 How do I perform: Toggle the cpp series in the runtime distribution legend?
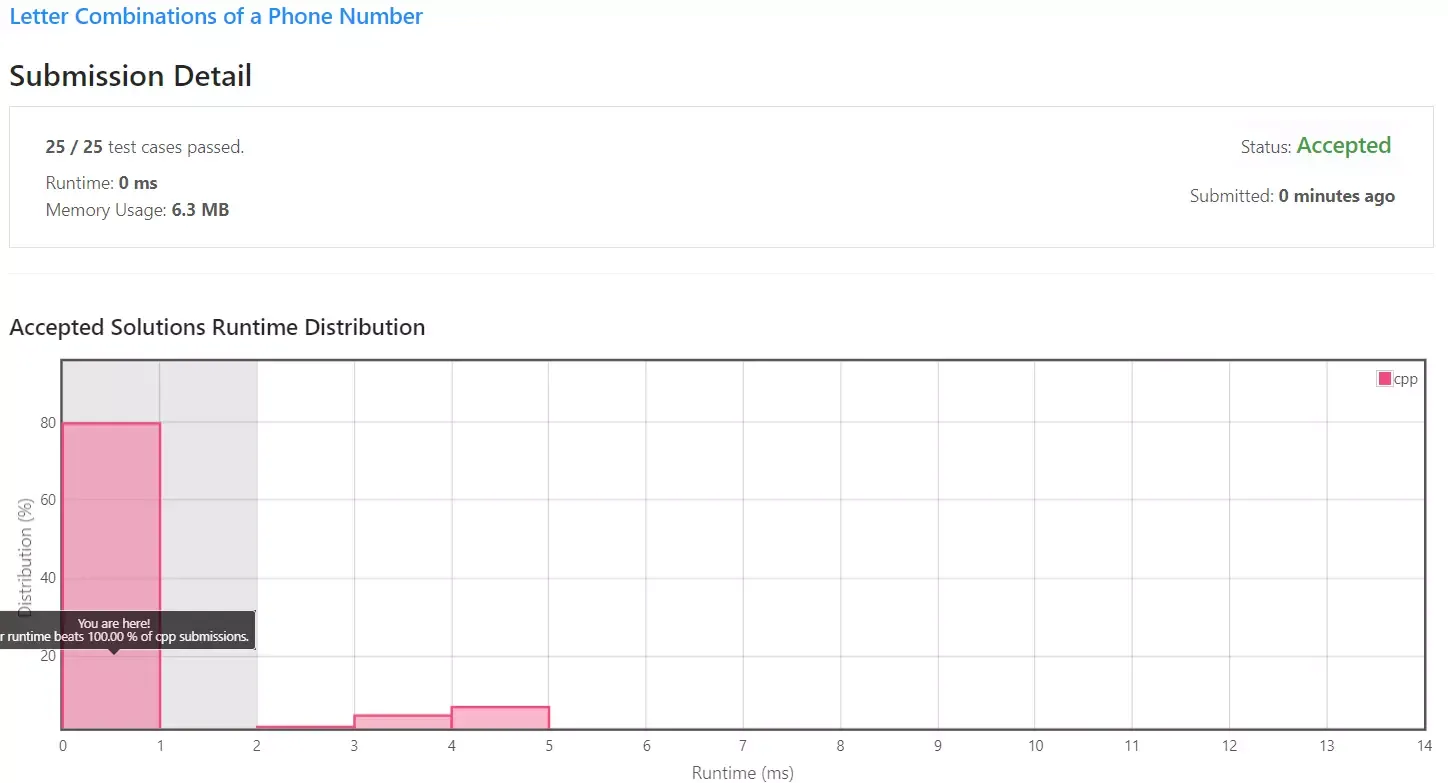coord(1397,378)
